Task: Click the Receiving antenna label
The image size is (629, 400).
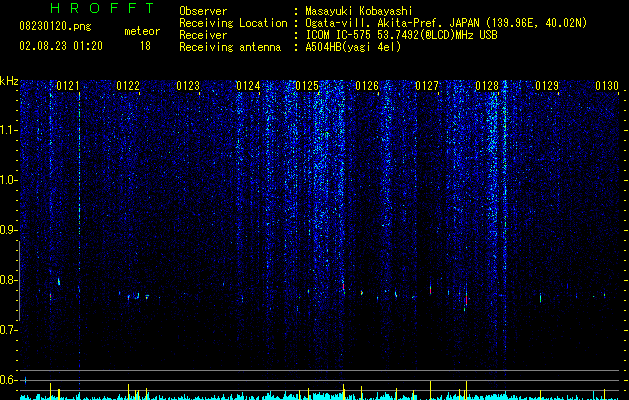Action: point(230,47)
